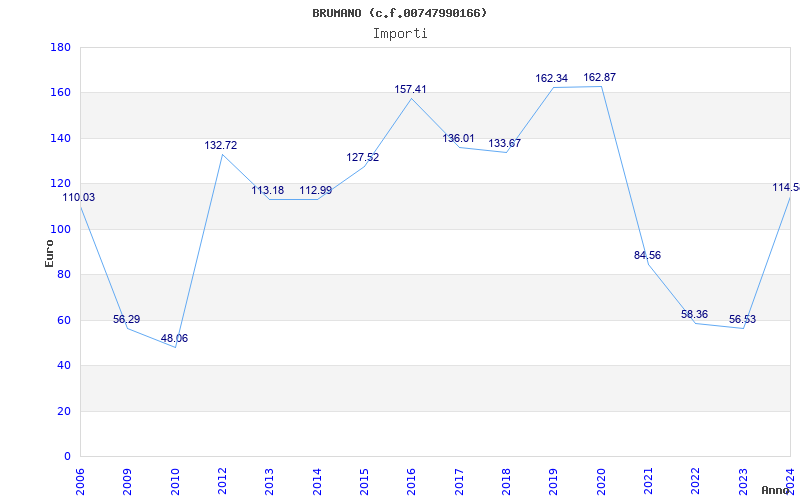Screen dimensions: 800x500
Task: Select data point value 48.06
Action: [174, 338]
